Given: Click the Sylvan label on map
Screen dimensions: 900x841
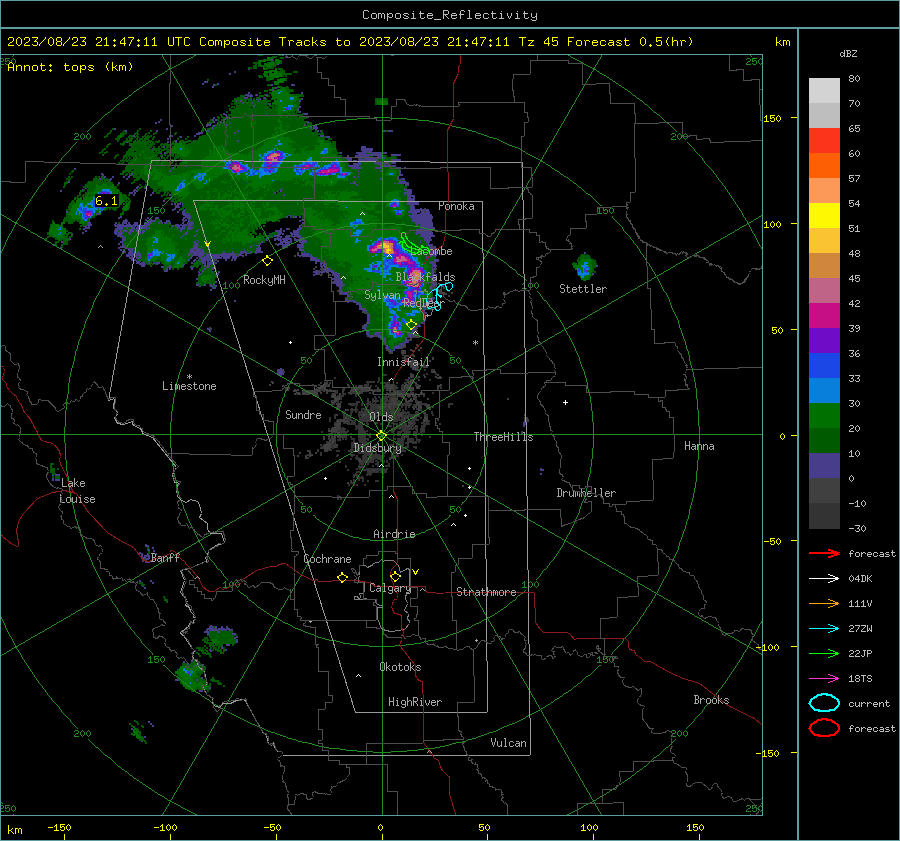Looking at the screenshot, I should (x=382, y=295).
